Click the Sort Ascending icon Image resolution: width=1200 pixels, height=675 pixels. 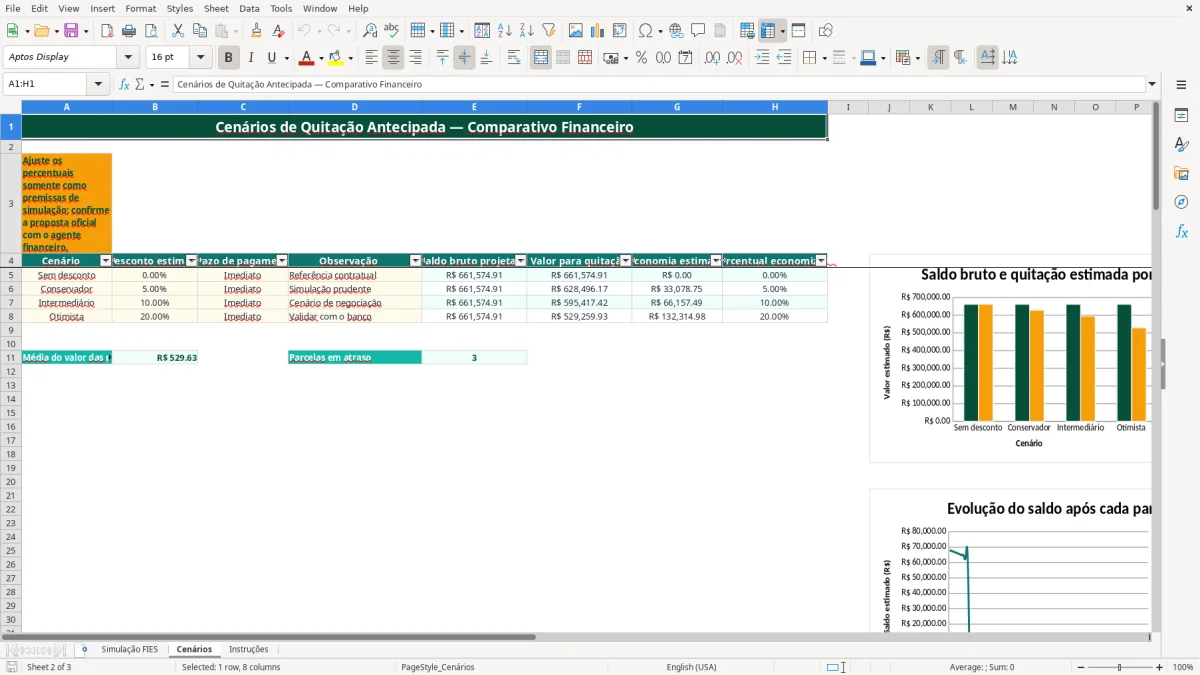coord(505,31)
